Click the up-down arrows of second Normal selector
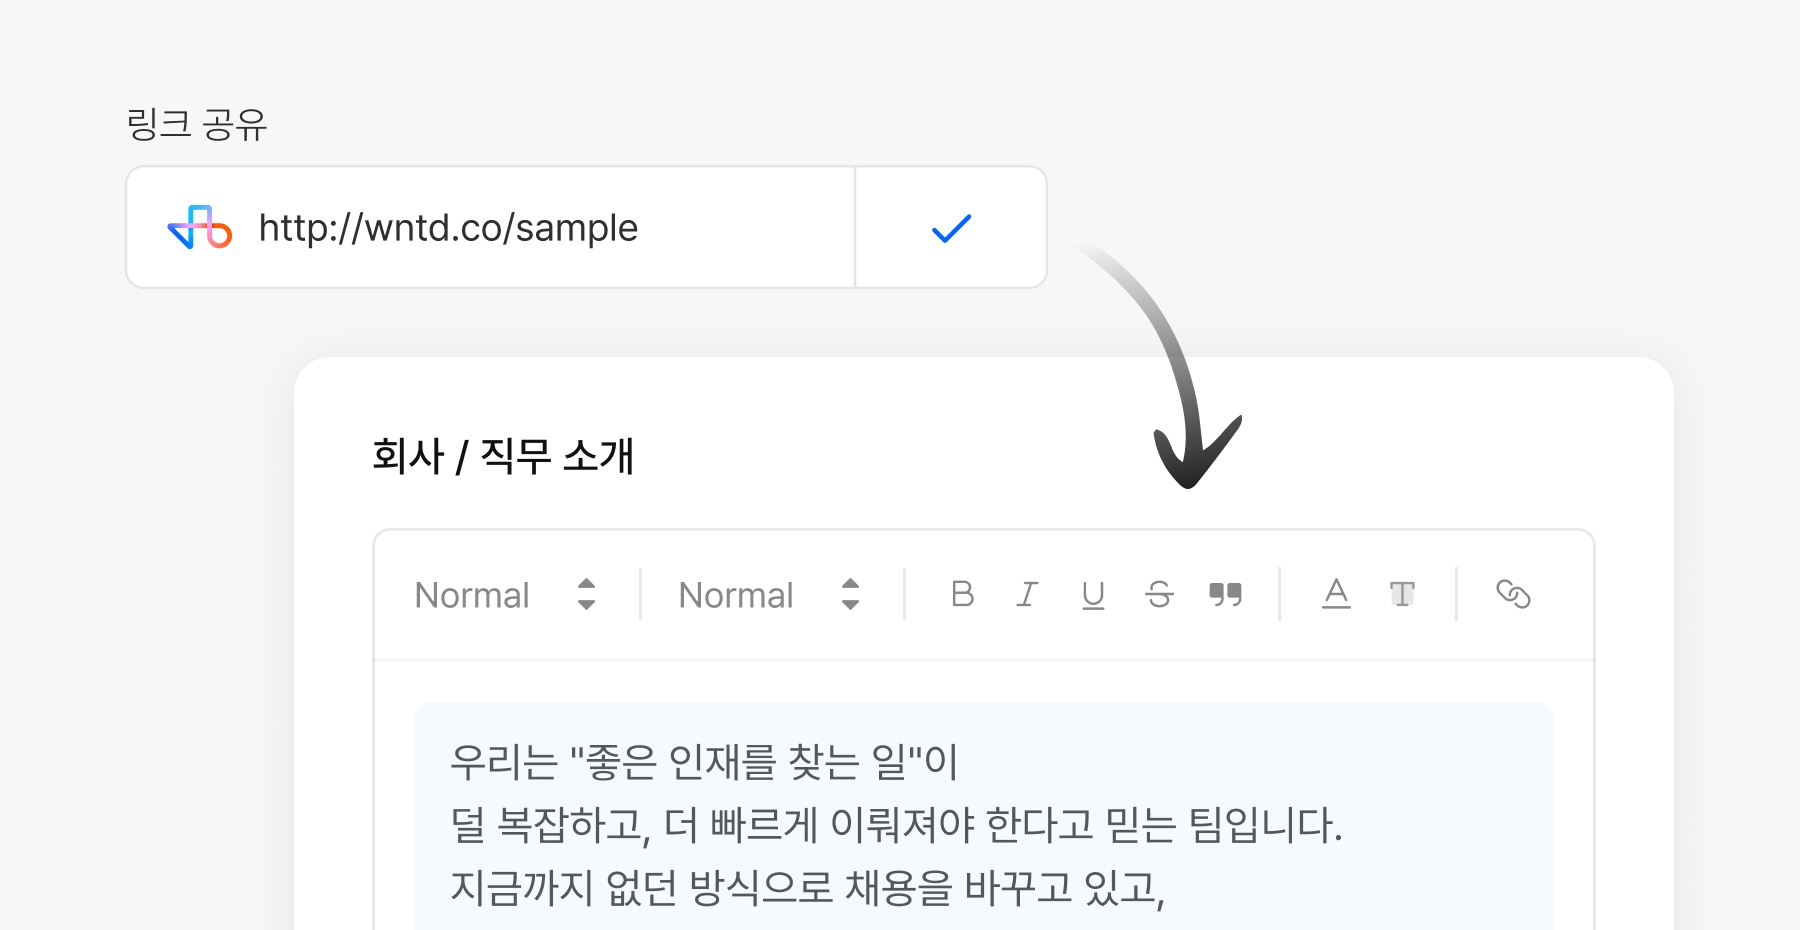The width and height of the screenshot is (1800, 930). pyautogui.click(x=851, y=594)
